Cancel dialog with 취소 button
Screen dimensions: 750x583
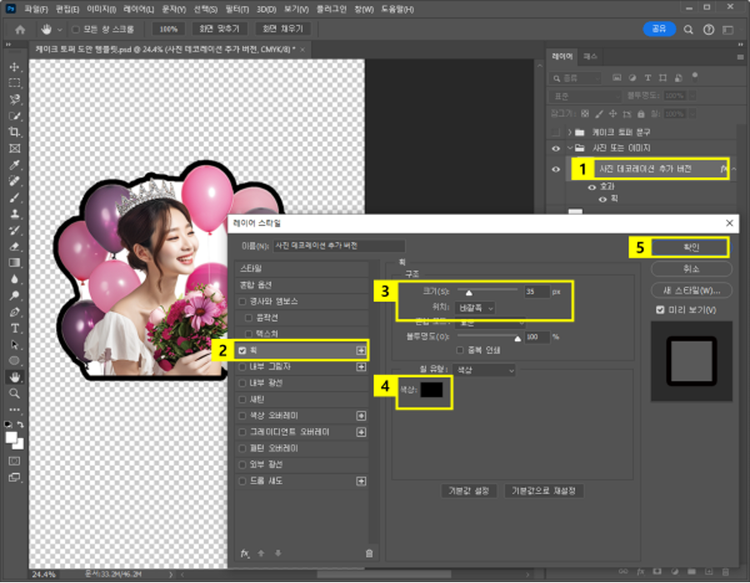[x=691, y=269]
